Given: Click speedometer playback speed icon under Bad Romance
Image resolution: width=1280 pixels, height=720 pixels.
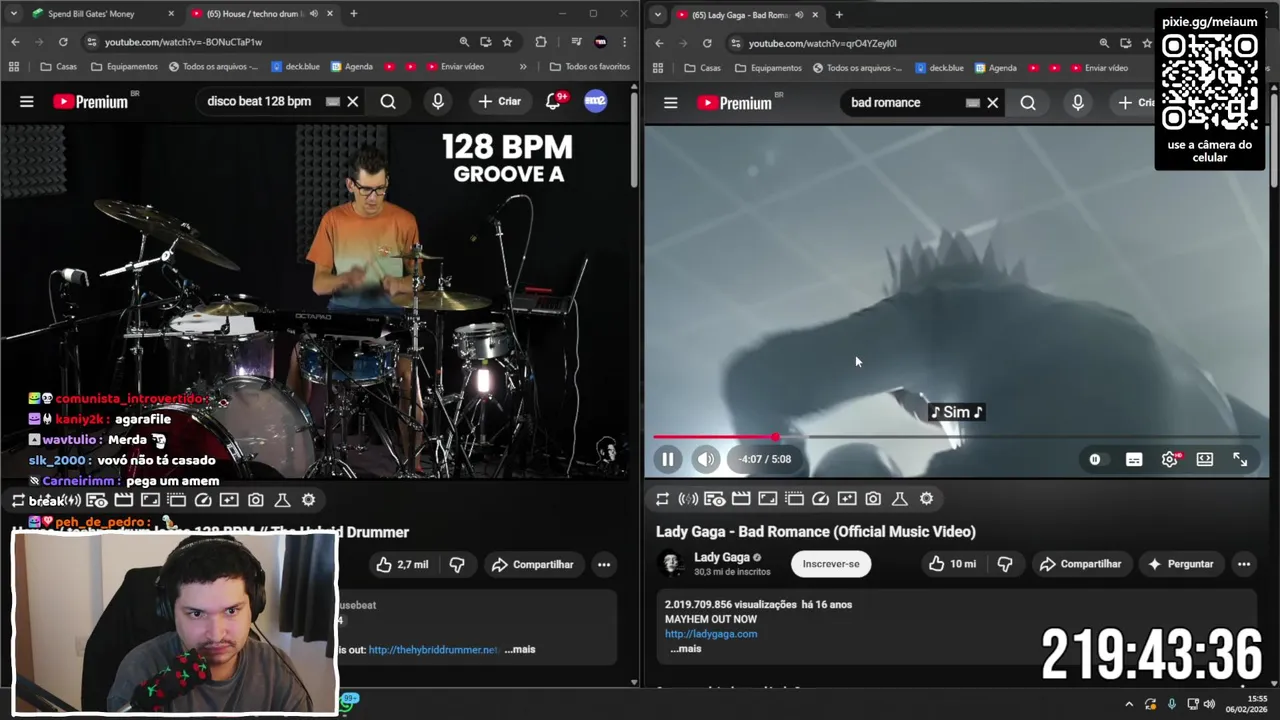Looking at the screenshot, I should (x=820, y=498).
